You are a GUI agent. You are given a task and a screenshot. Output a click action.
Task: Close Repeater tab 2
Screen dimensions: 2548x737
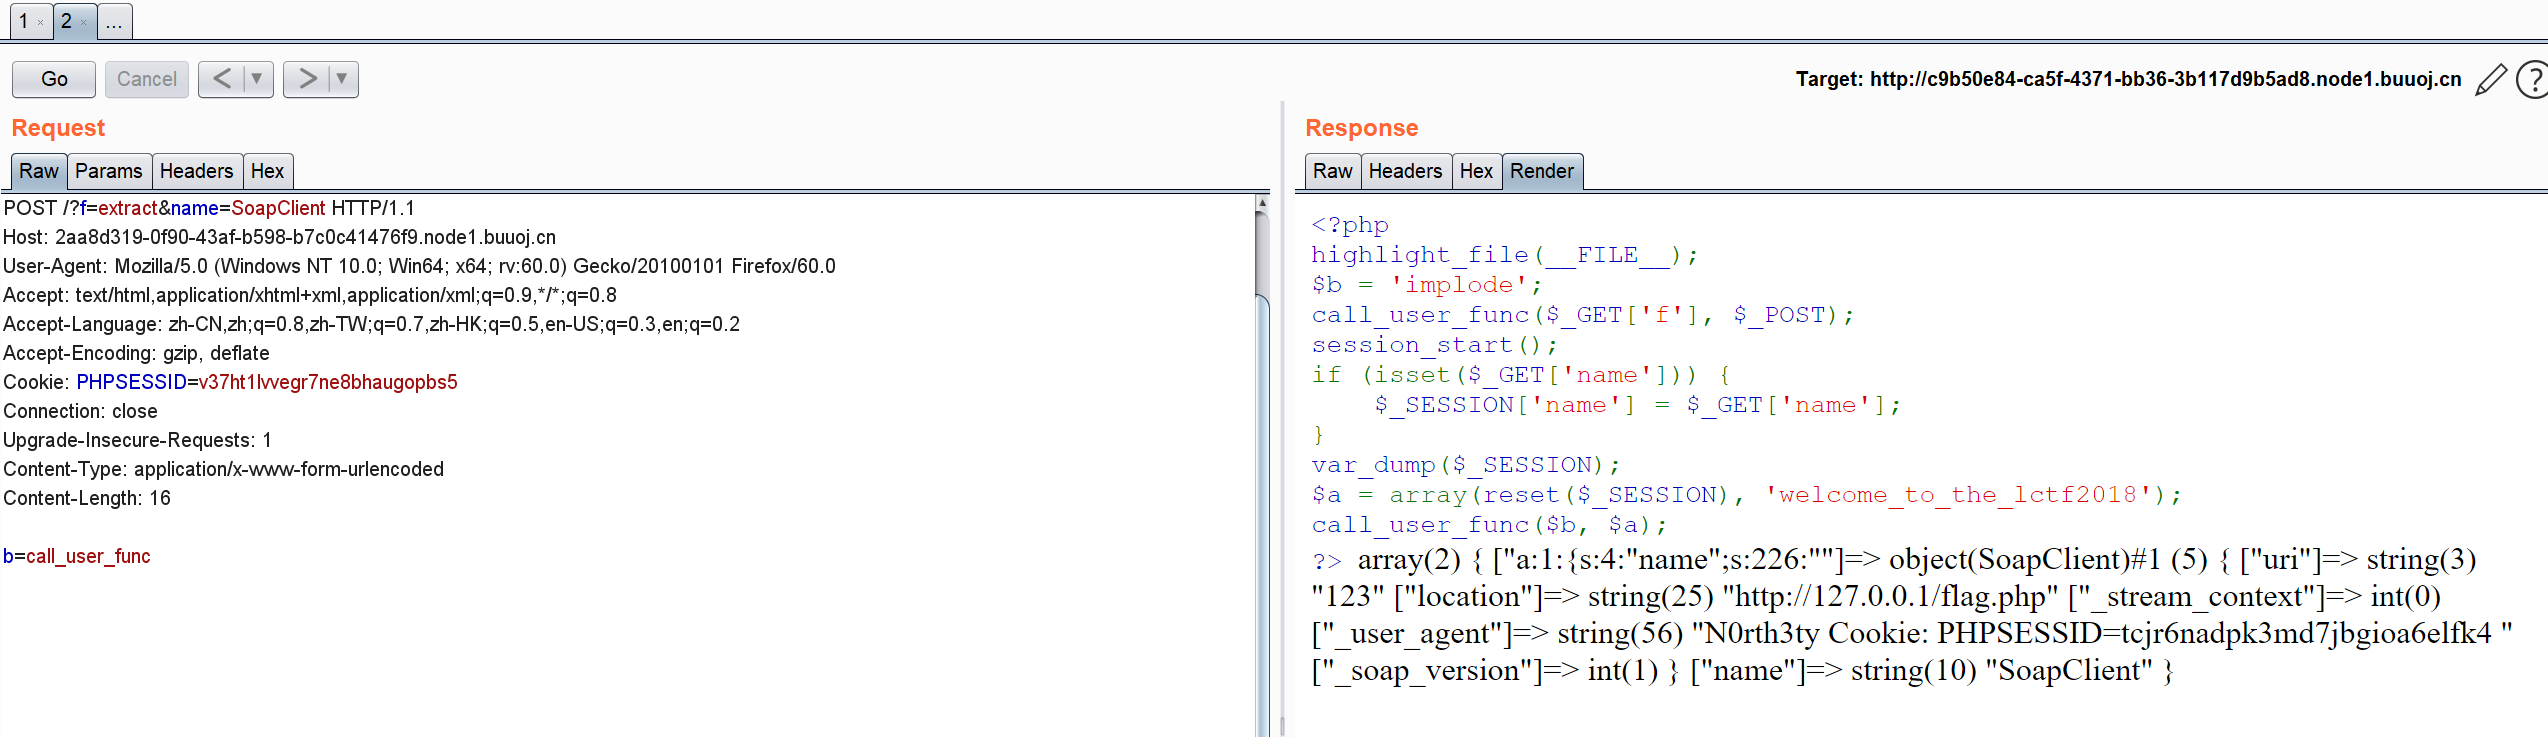pos(83,22)
